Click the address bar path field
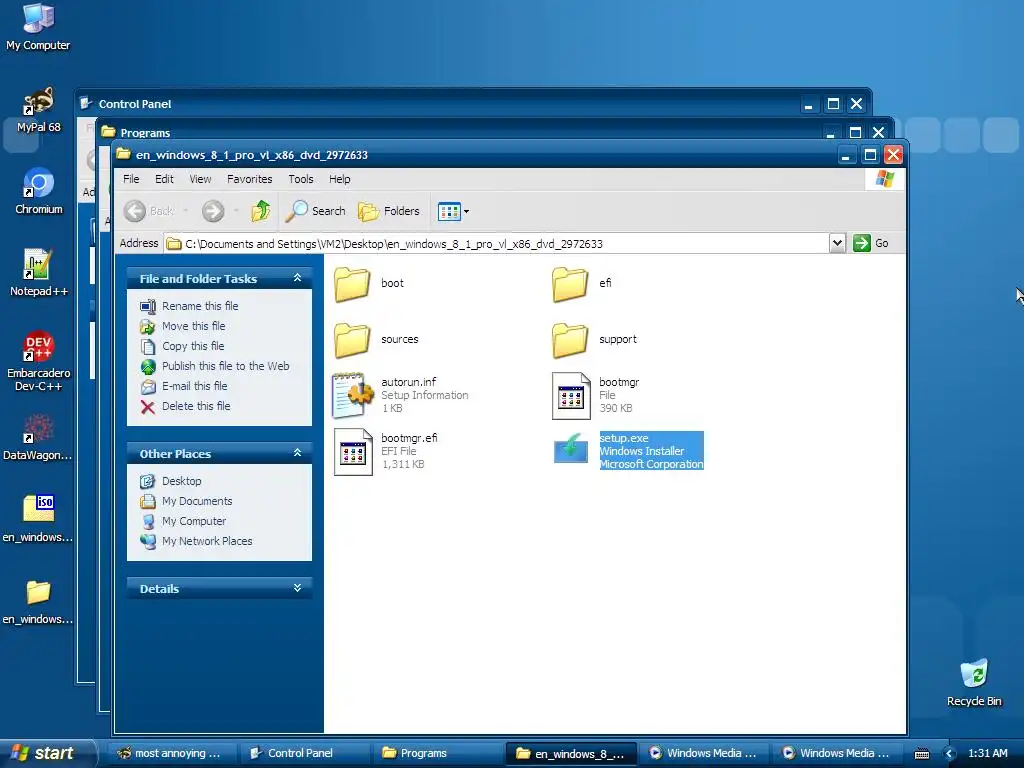The height and width of the screenshot is (768, 1024). pyautogui.click(x=496, y=244)
